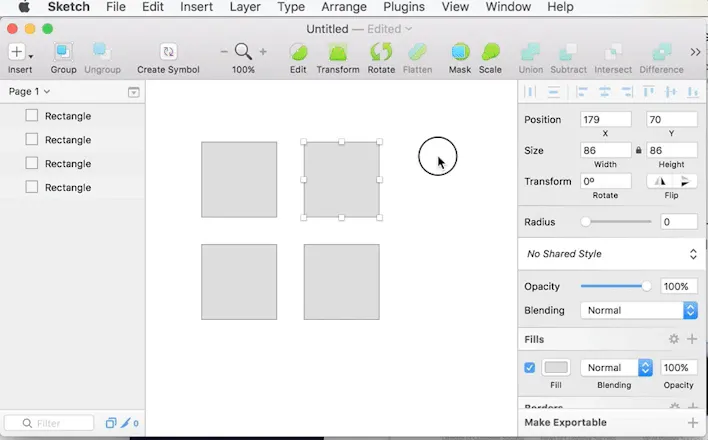Click the Intersect boolean icon
Image resolution: width=708 pixels, height=440 pixels.
[x=613, y=52]
